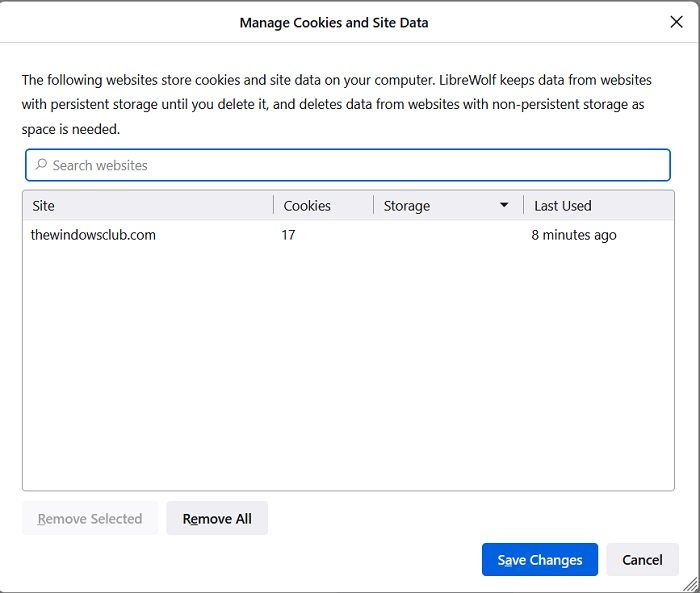Confirm with the Save Changes button
Viewport: 700px width, 593px height.
(x=539, y=560)
